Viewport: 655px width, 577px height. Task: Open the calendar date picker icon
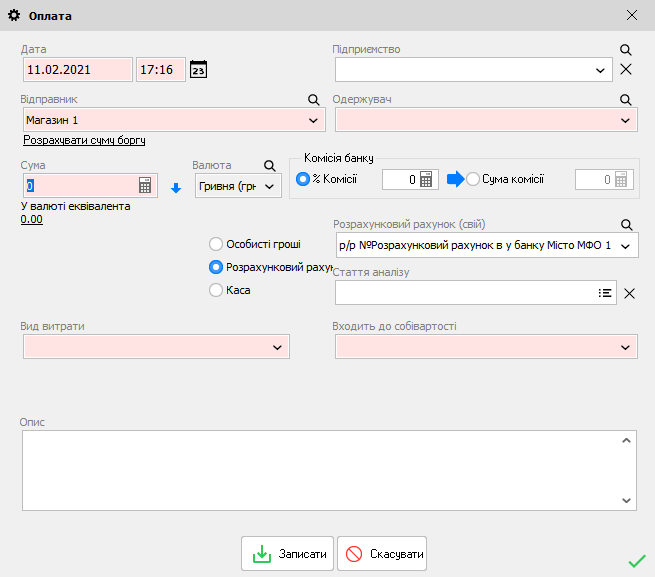coord(199,70)
